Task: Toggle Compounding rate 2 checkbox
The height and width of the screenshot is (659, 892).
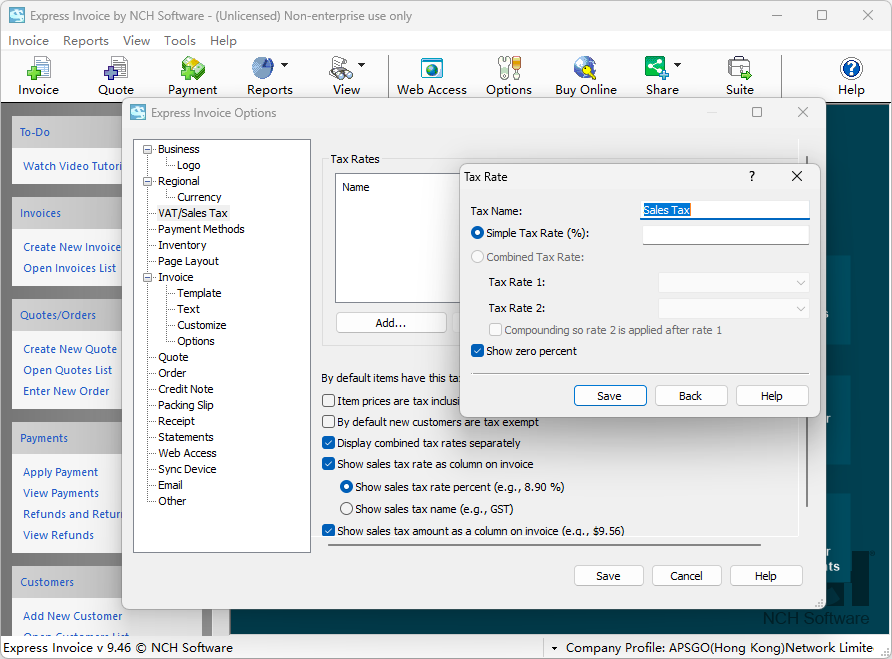Action: click(x=495, y=330)
